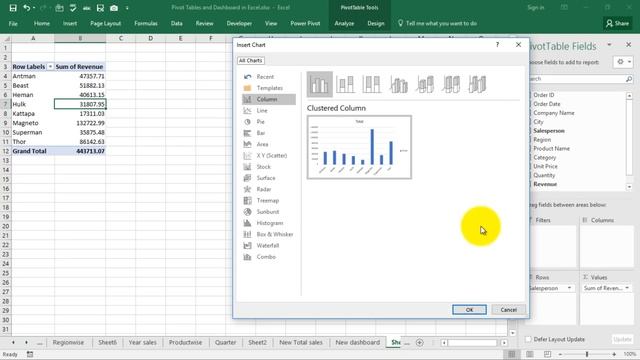Choose Area chart type
This screenshot has height=360, width=640.
pyautogui.click(x=269, y=144)
